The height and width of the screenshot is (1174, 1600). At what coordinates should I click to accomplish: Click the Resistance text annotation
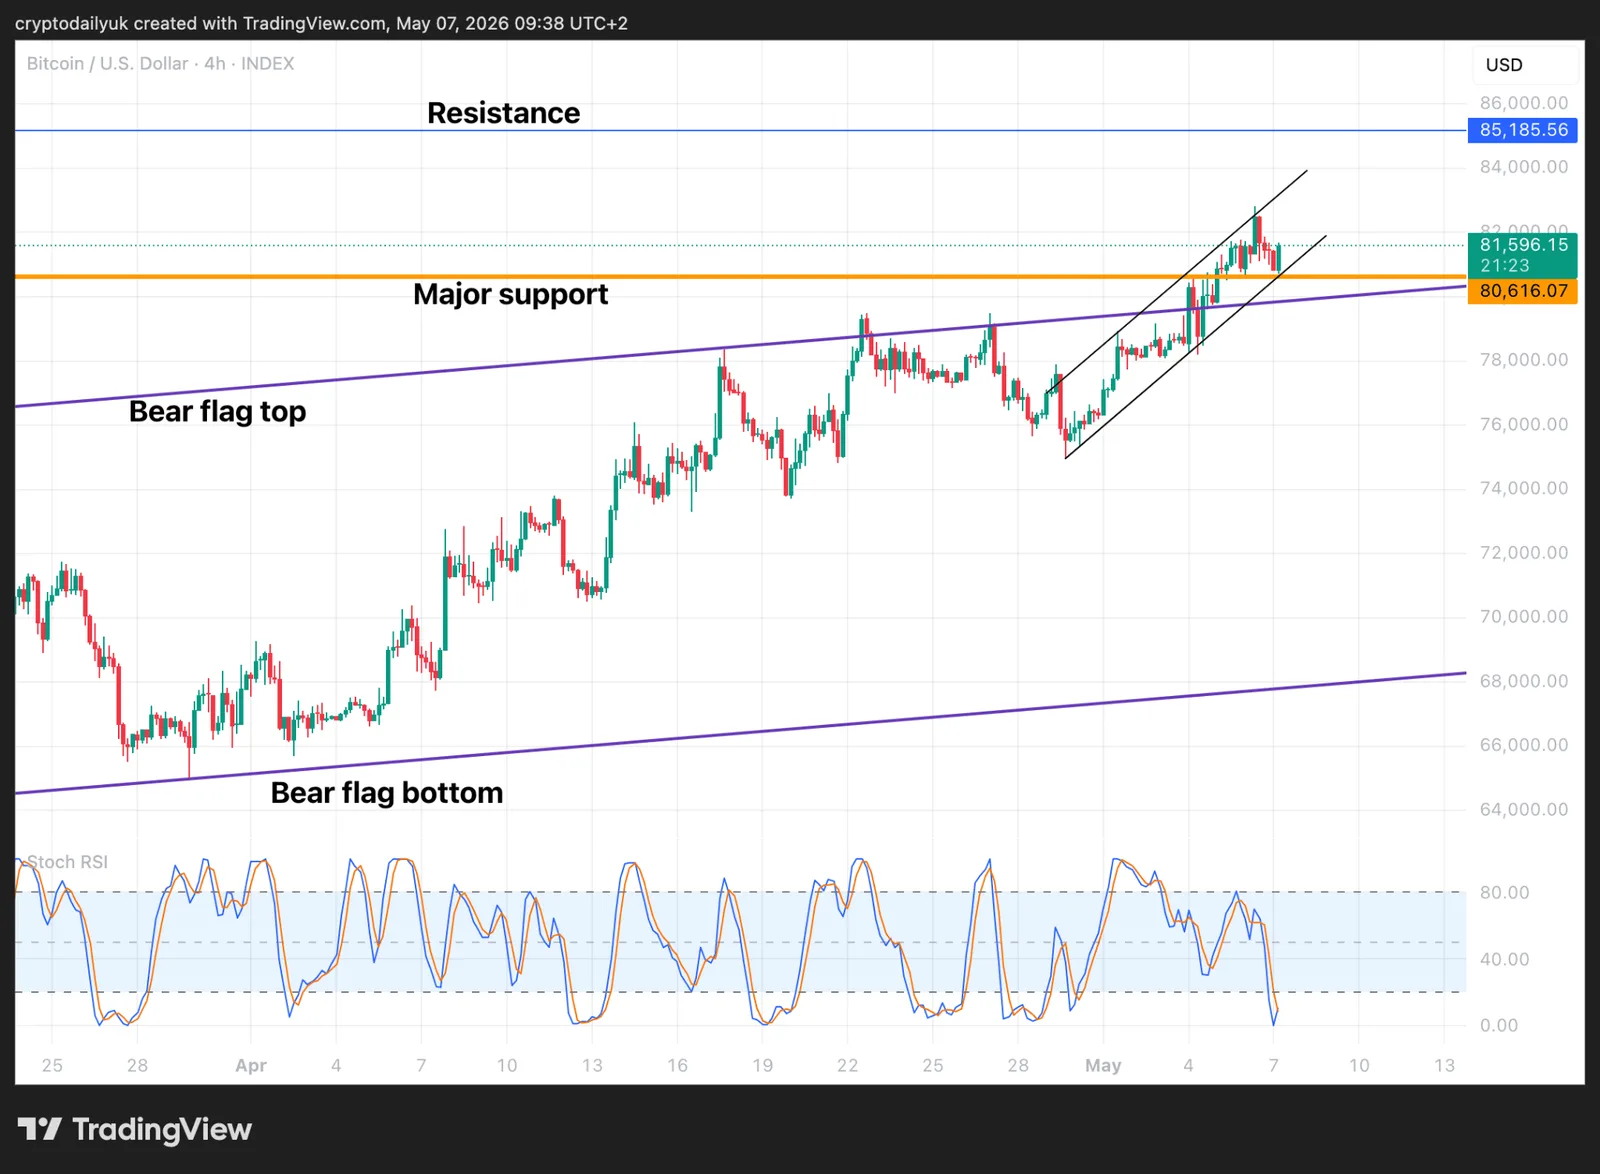(503, 113)
